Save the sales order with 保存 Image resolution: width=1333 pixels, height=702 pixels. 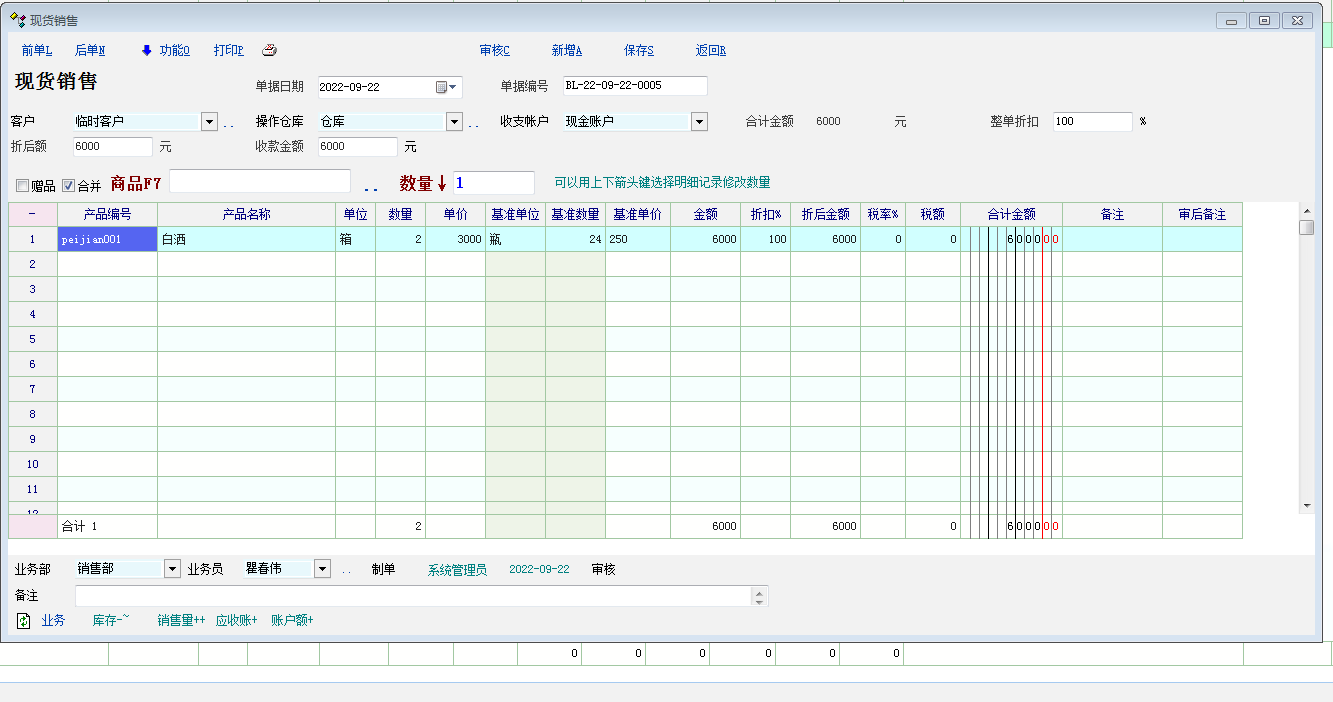(638, 51)
